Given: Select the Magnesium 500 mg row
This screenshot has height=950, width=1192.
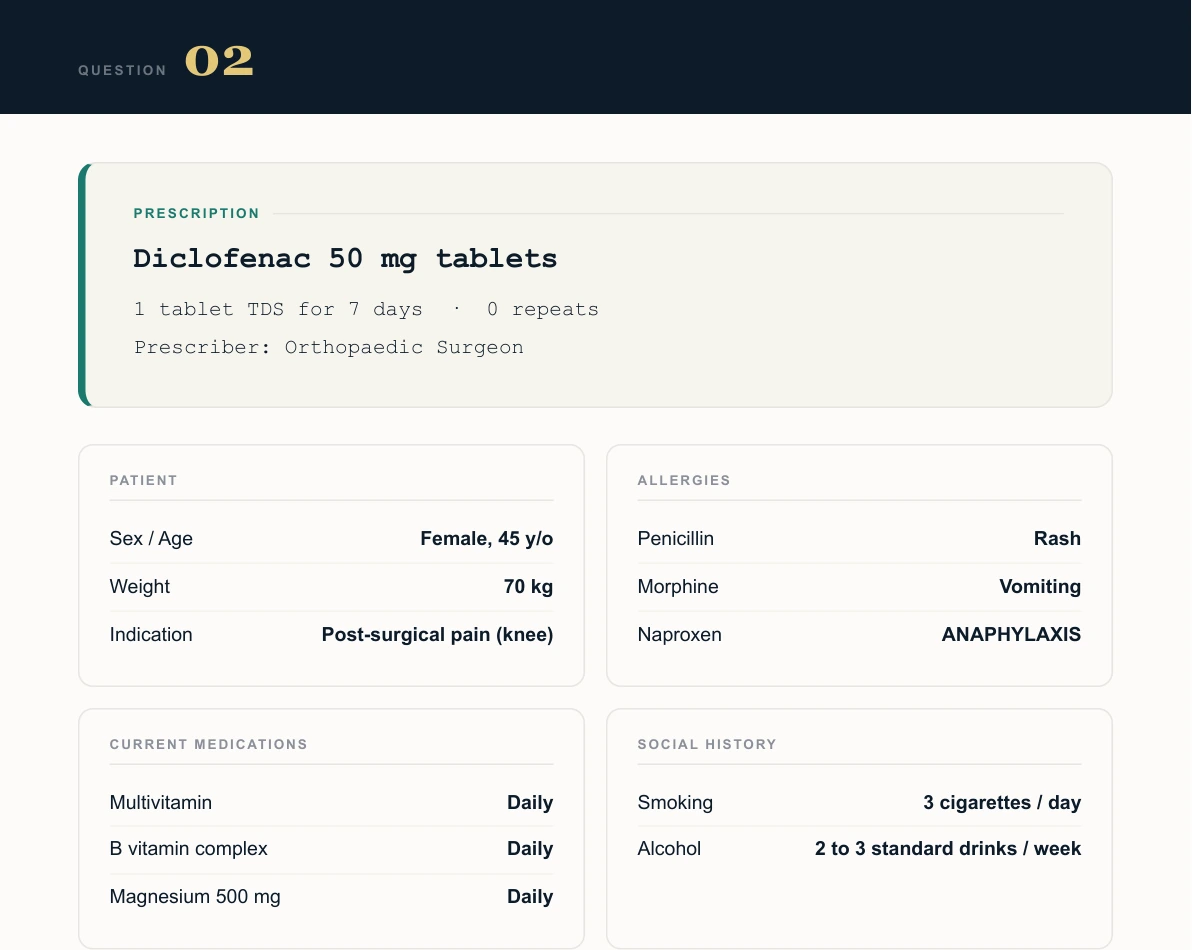Looking at the screenshot, I should click(x=331, y=897).
